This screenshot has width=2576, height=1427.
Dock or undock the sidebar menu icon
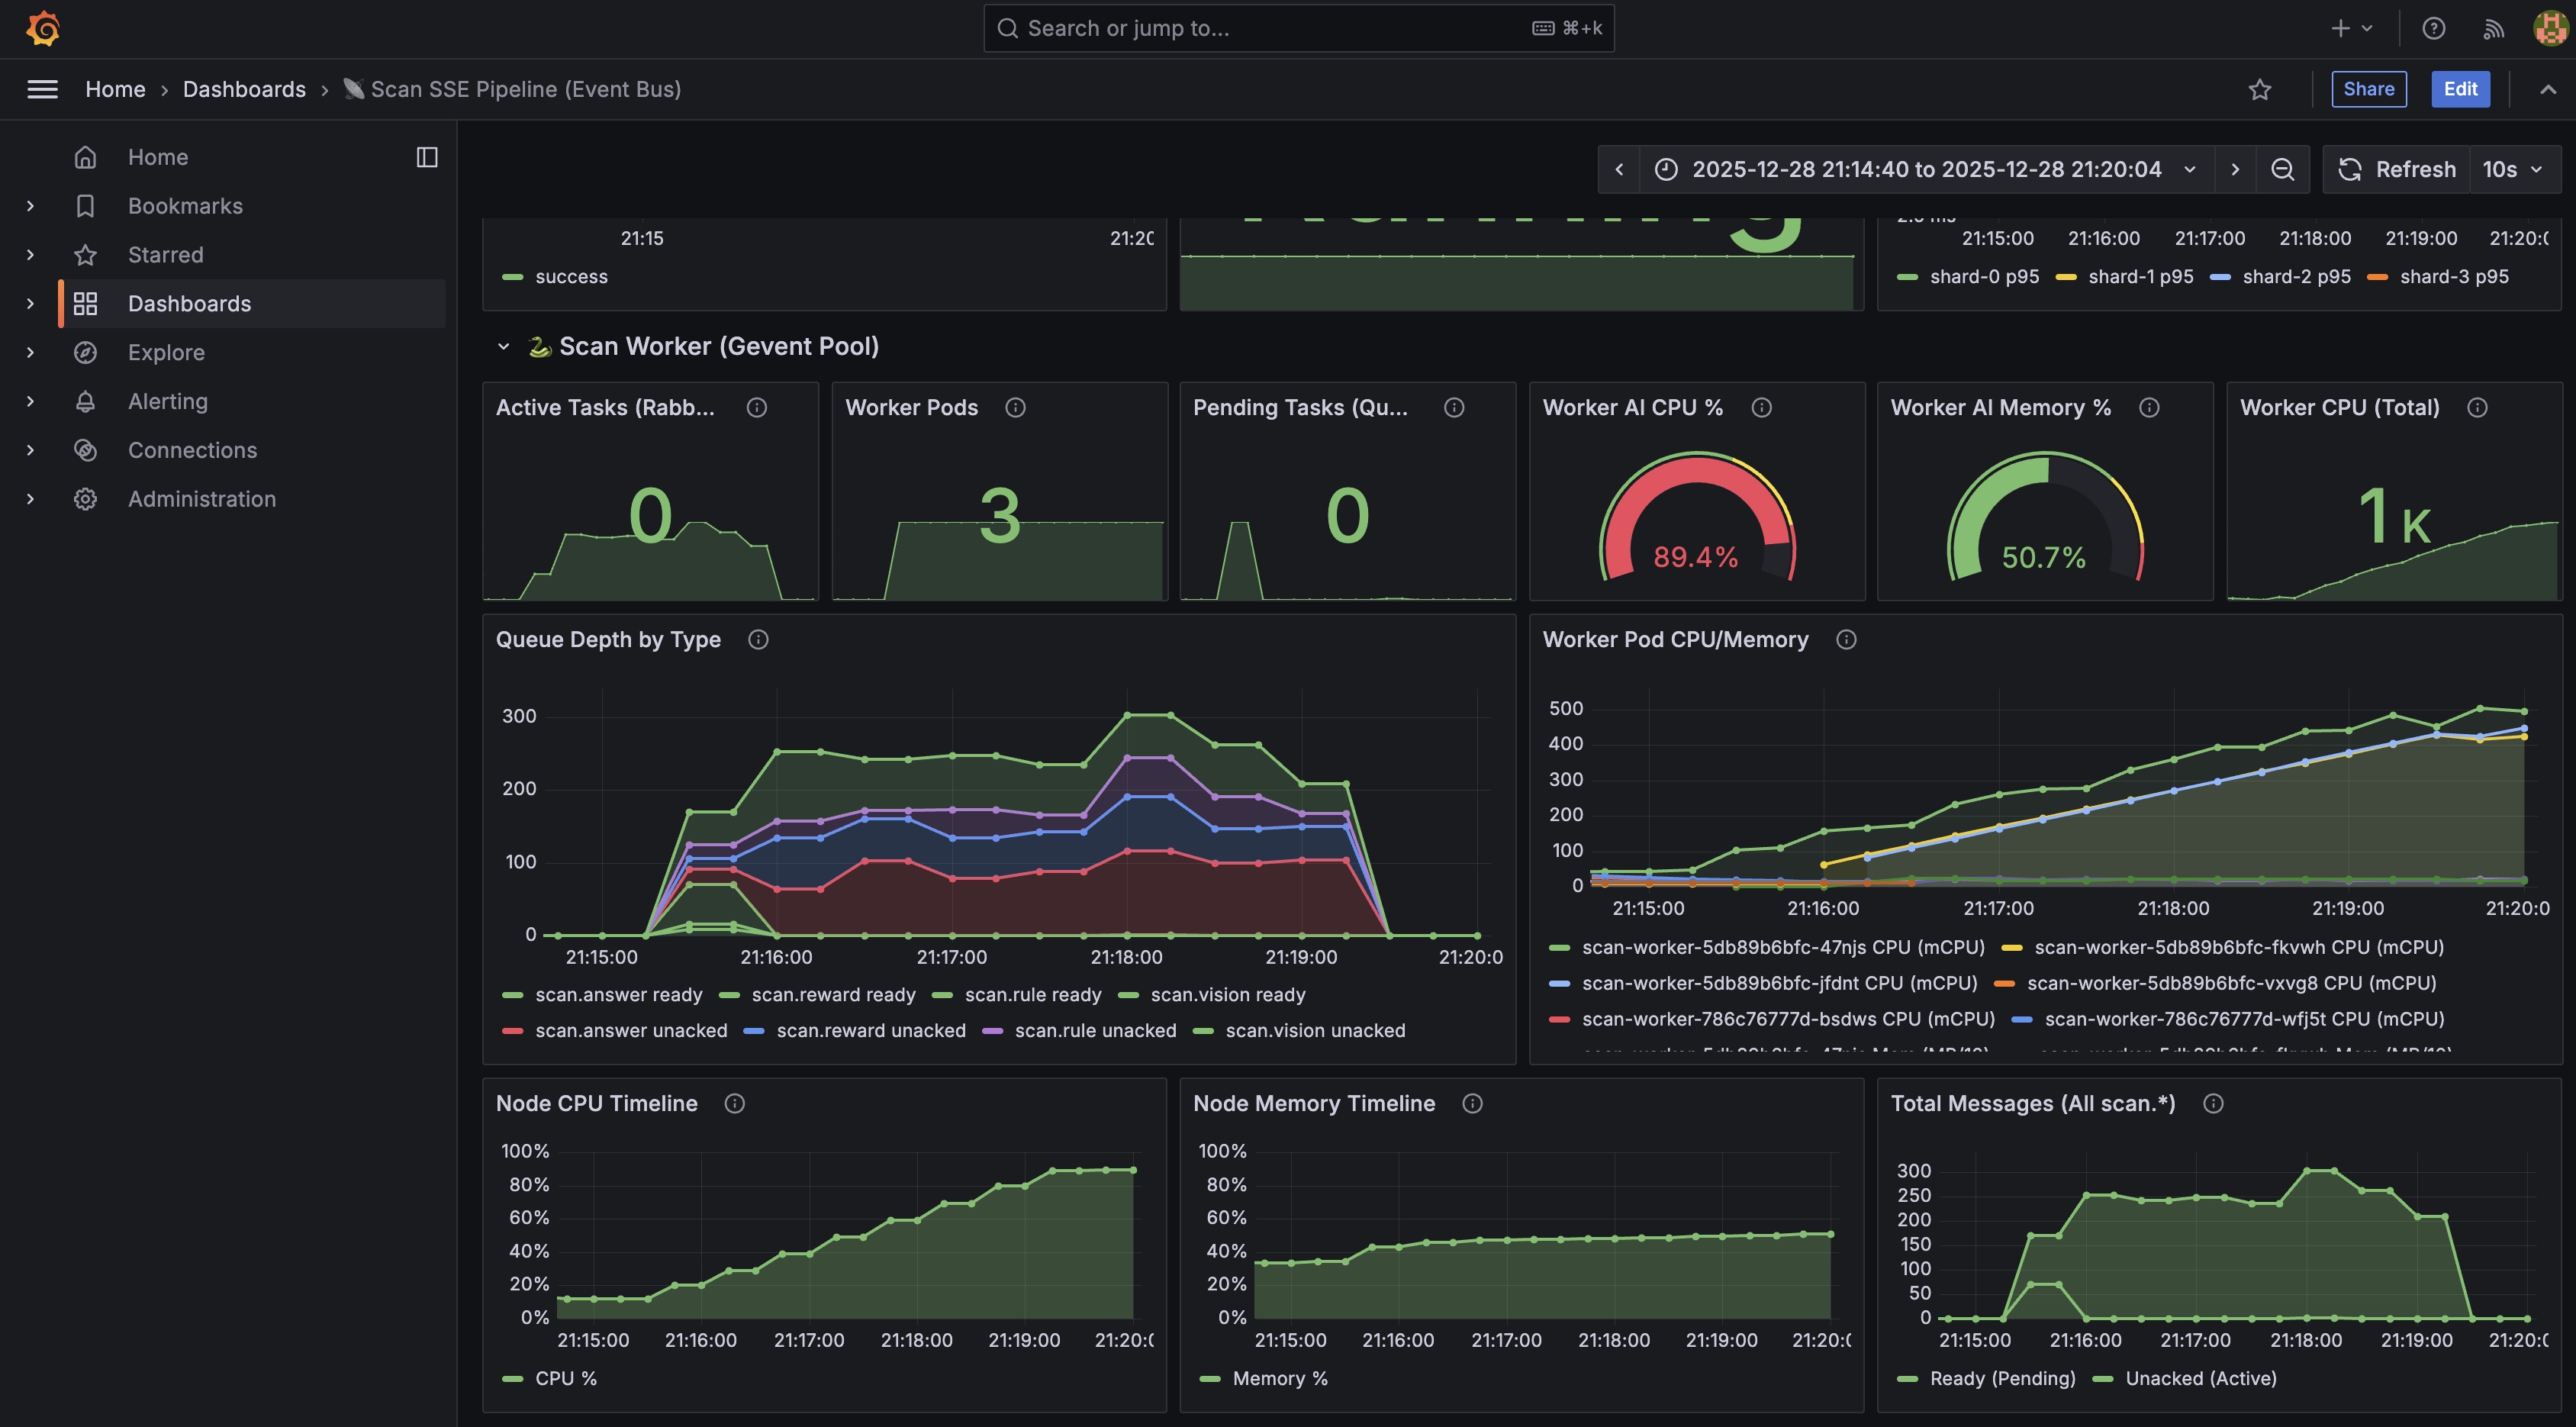pos(427,157)
